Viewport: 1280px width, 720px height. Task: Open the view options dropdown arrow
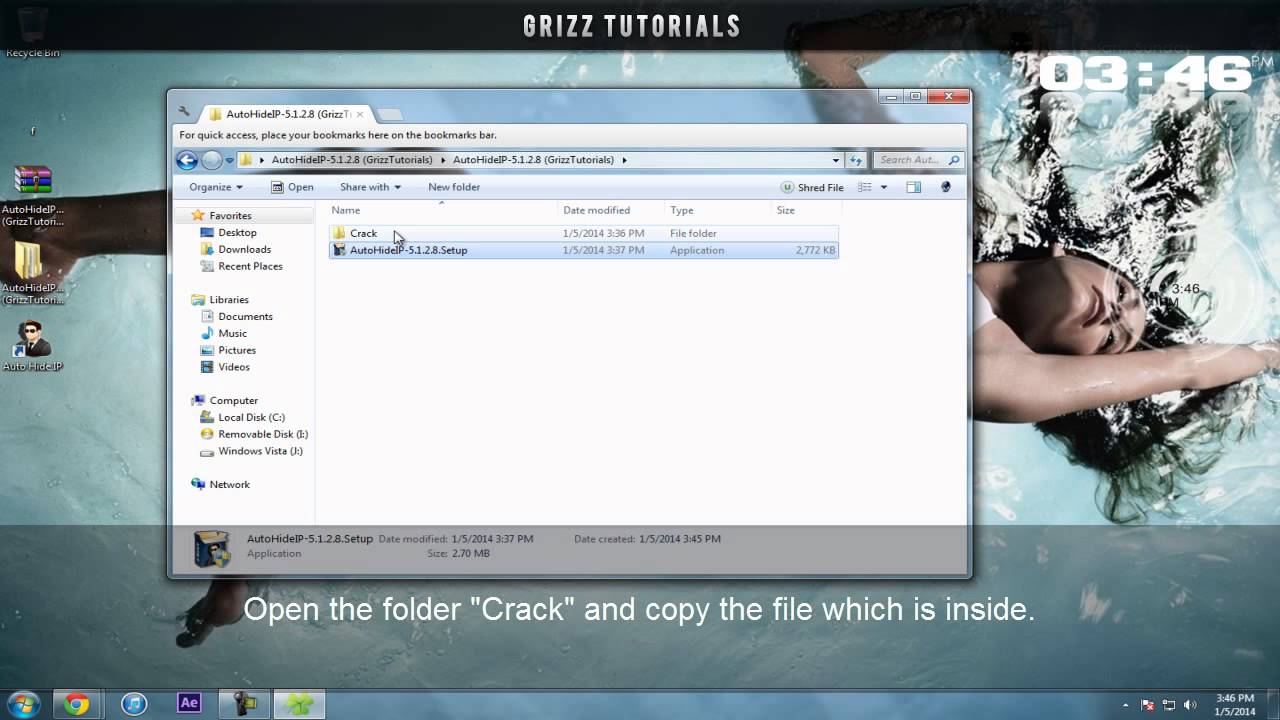pyautogui.click(x=883, y=187)
